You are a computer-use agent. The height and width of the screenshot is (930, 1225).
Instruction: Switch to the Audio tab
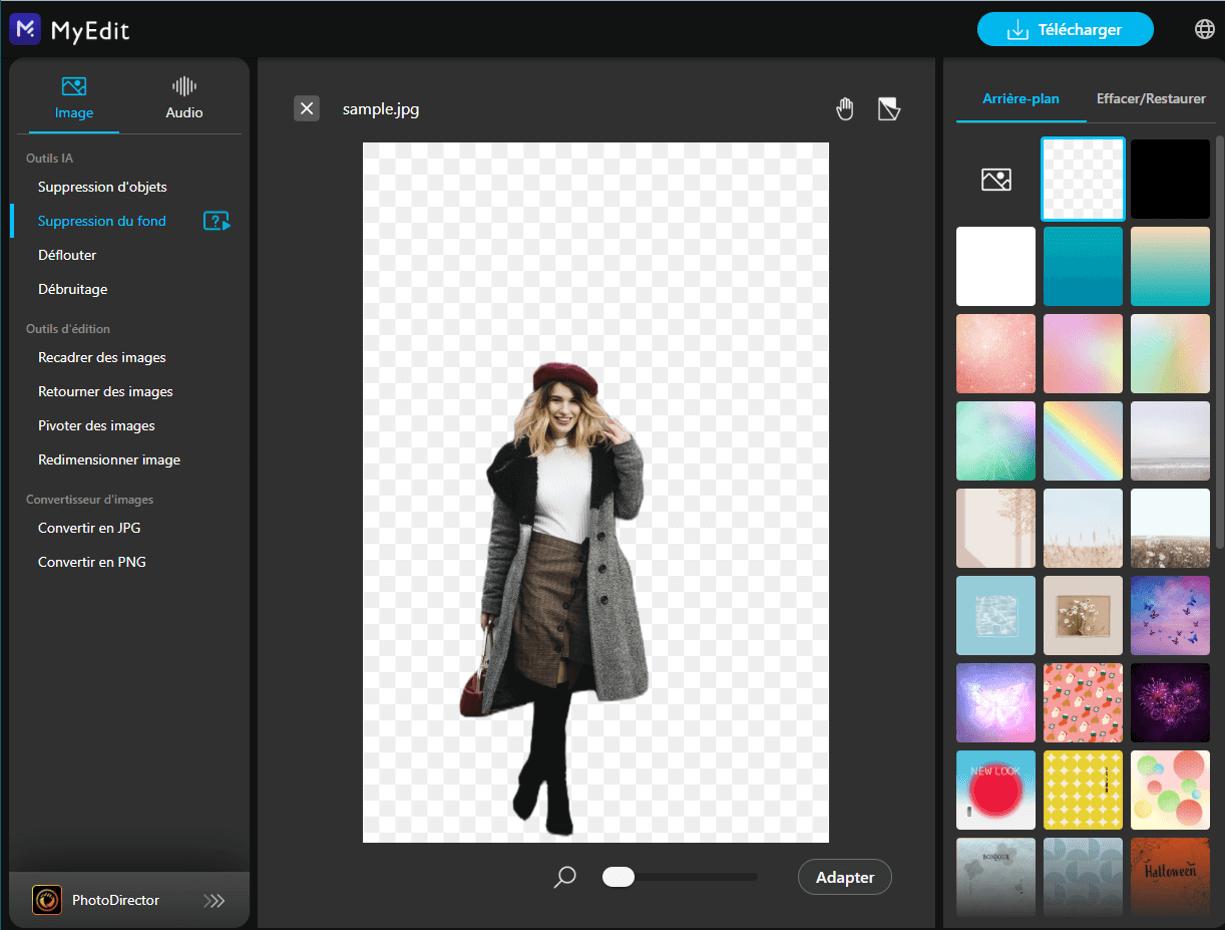click(x=184, y=97)
